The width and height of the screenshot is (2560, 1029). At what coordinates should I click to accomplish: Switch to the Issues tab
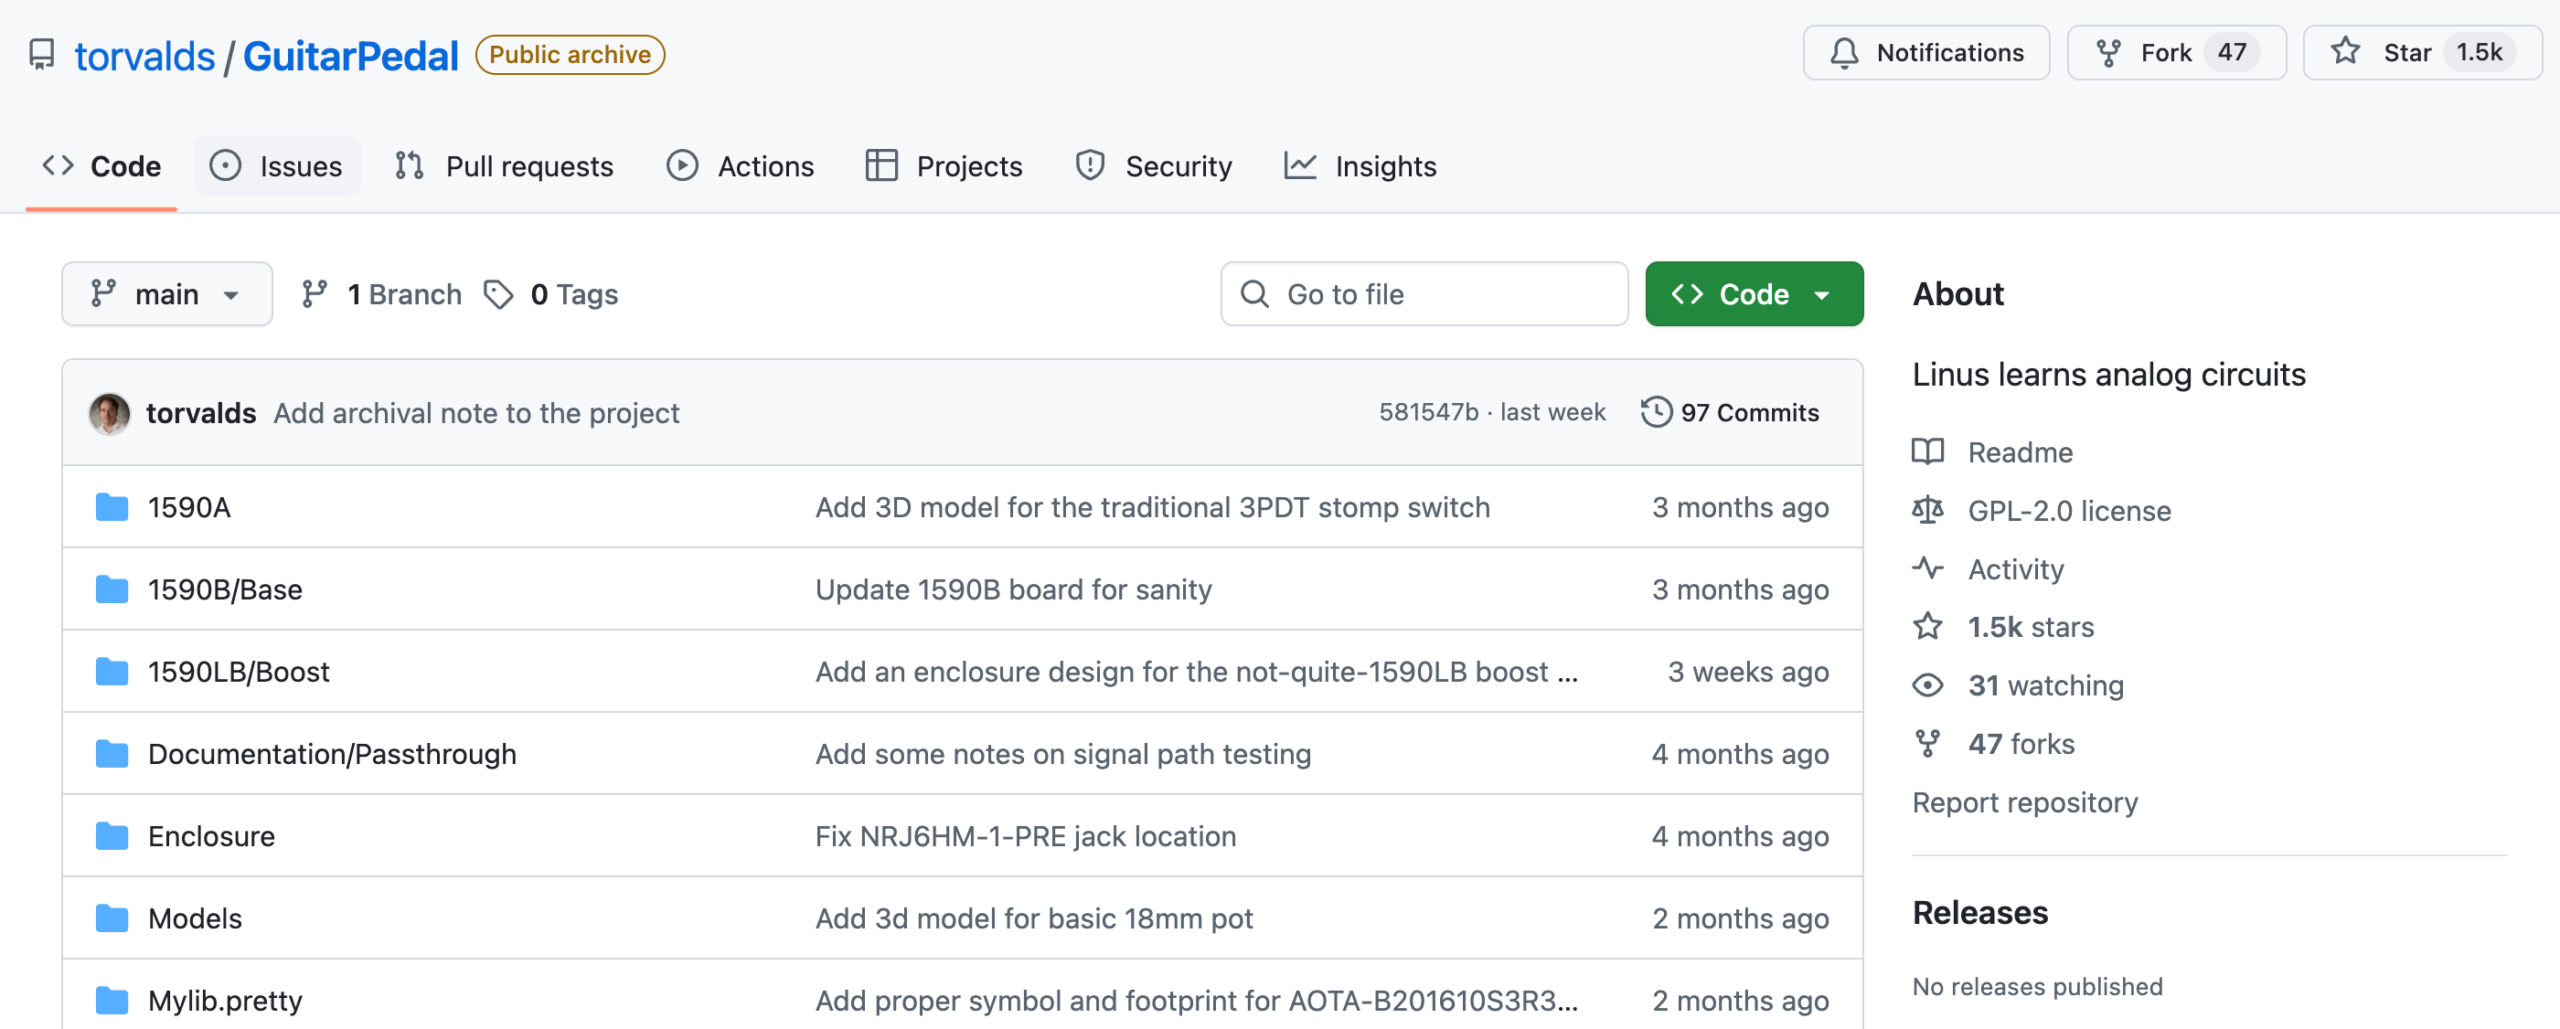[277, 166]
